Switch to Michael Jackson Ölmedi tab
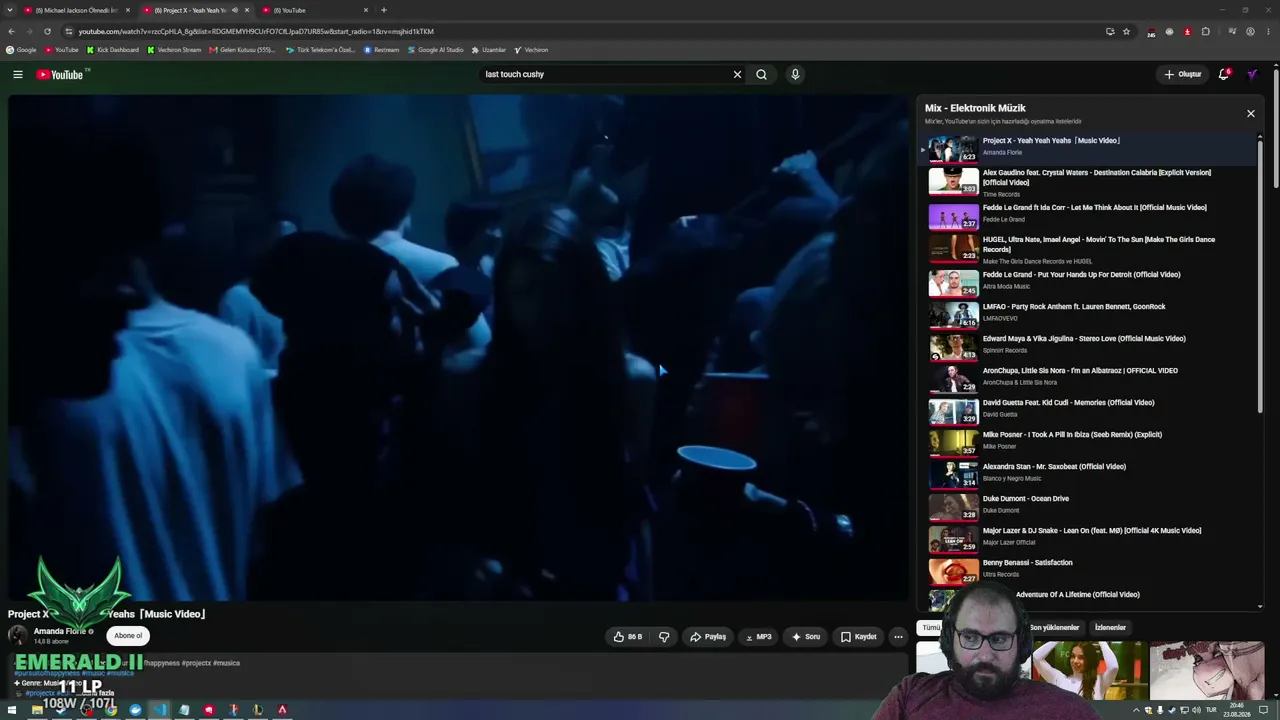Screen dimensions: 1280x720 pos(76,10)
